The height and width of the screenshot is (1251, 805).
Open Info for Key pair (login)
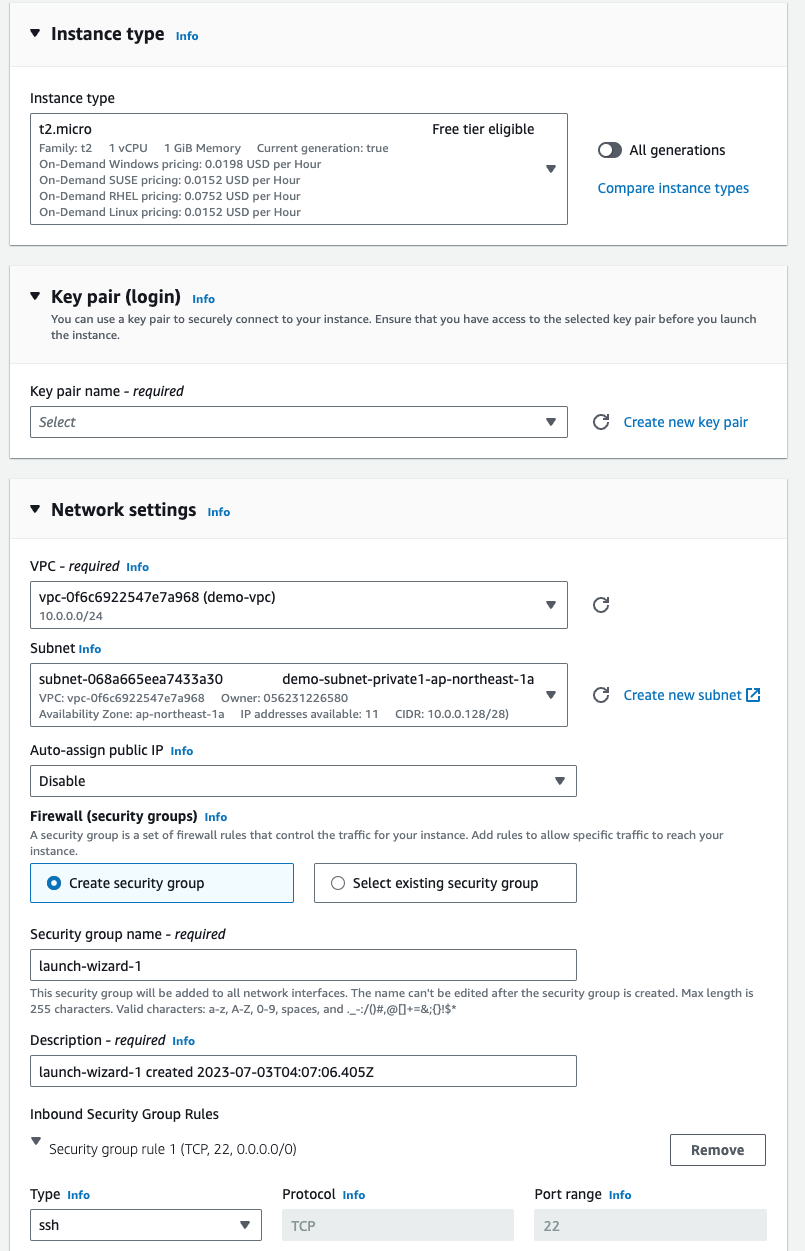203,299
